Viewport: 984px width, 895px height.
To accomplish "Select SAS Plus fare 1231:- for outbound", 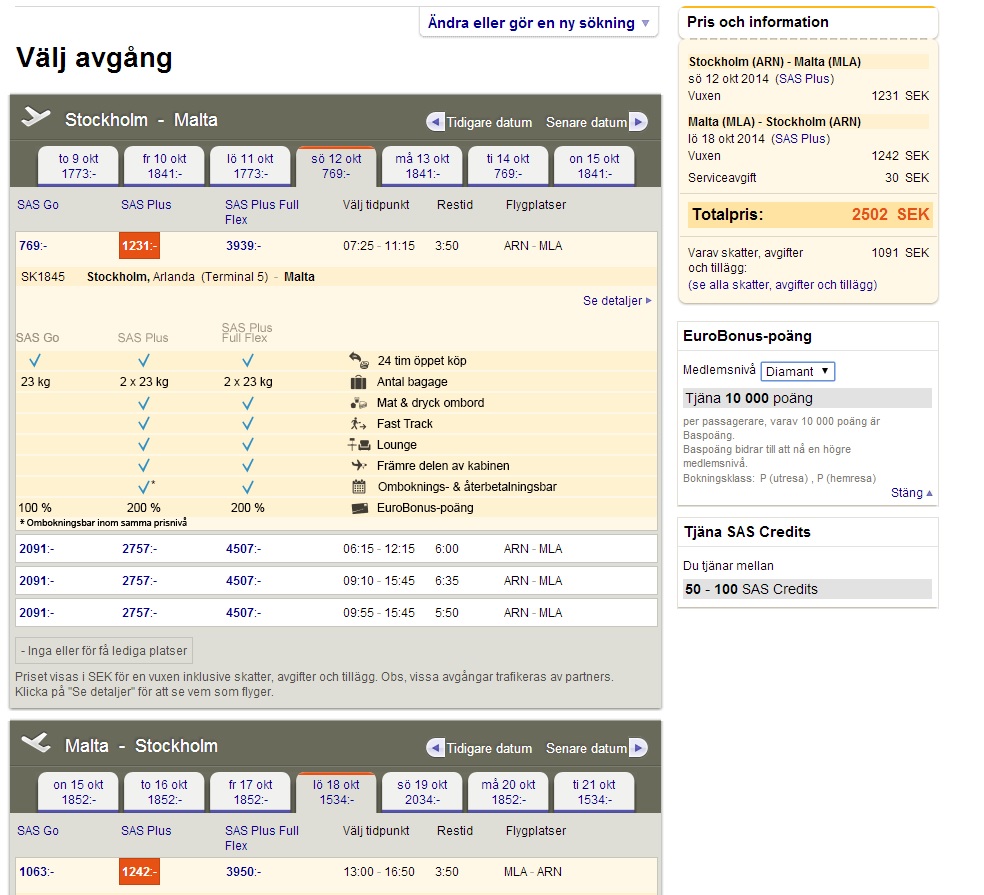I will pyautogui.click(x=139, y=246).
